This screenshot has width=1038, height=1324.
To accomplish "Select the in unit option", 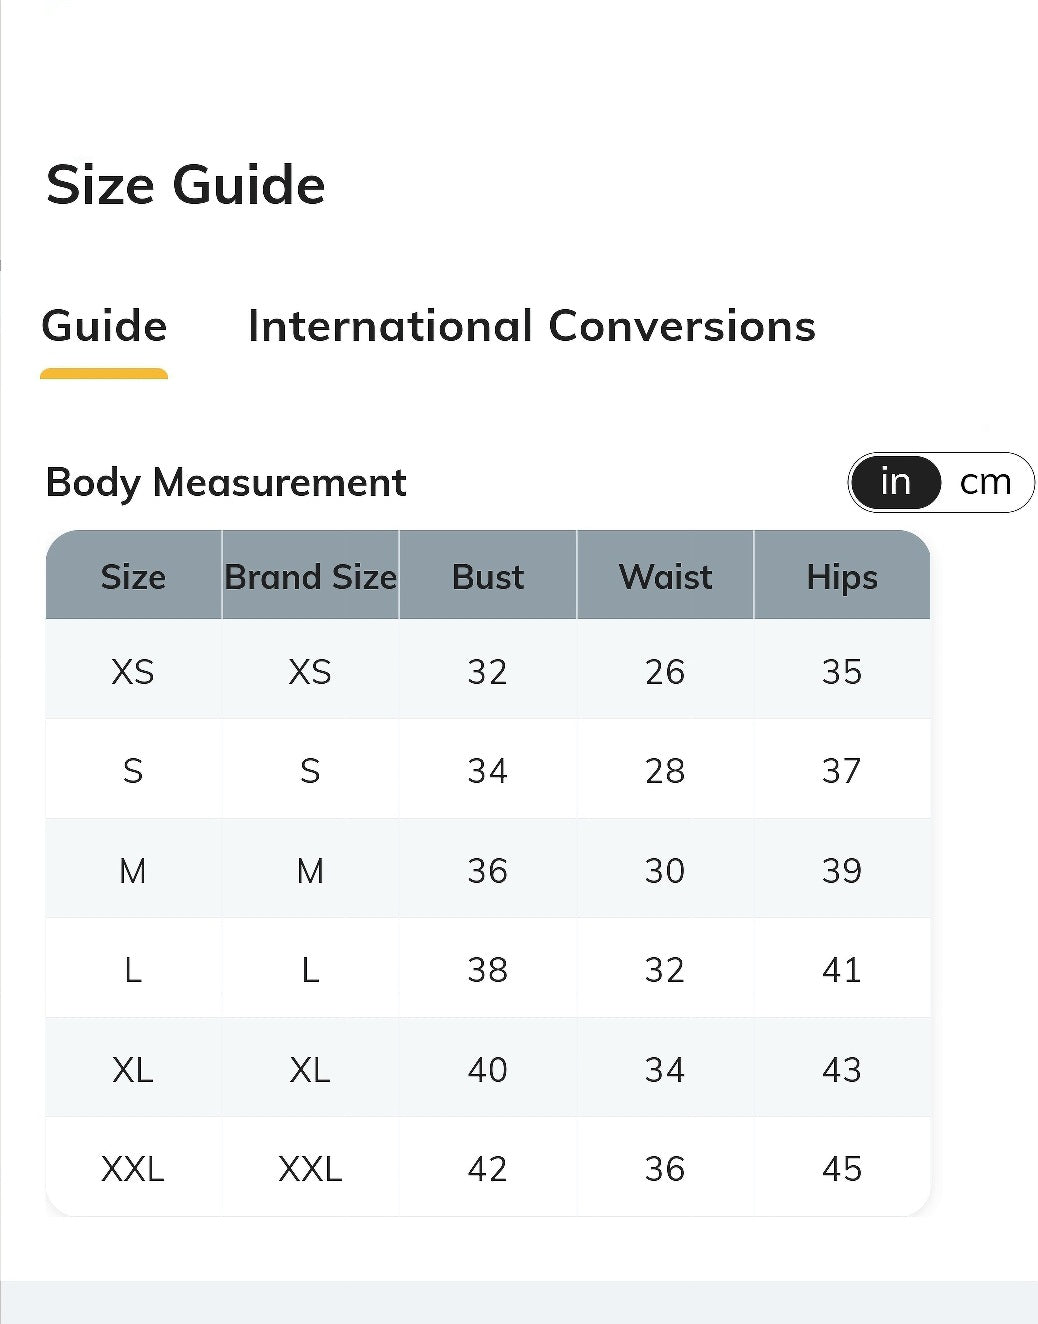I will tap(896, 482).
